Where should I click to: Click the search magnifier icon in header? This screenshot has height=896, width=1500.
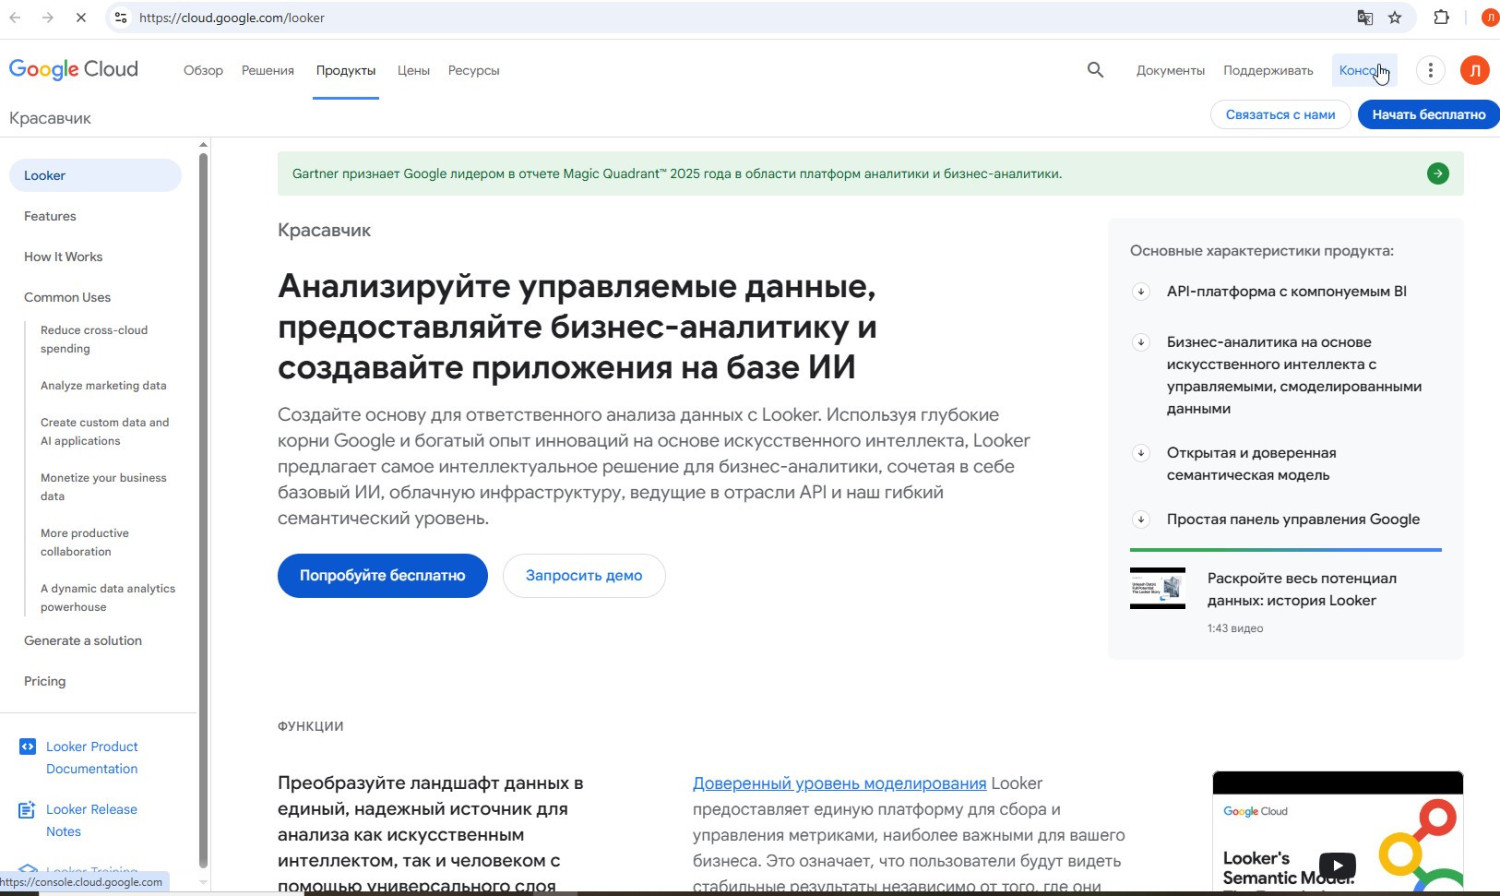(1095, 70)
